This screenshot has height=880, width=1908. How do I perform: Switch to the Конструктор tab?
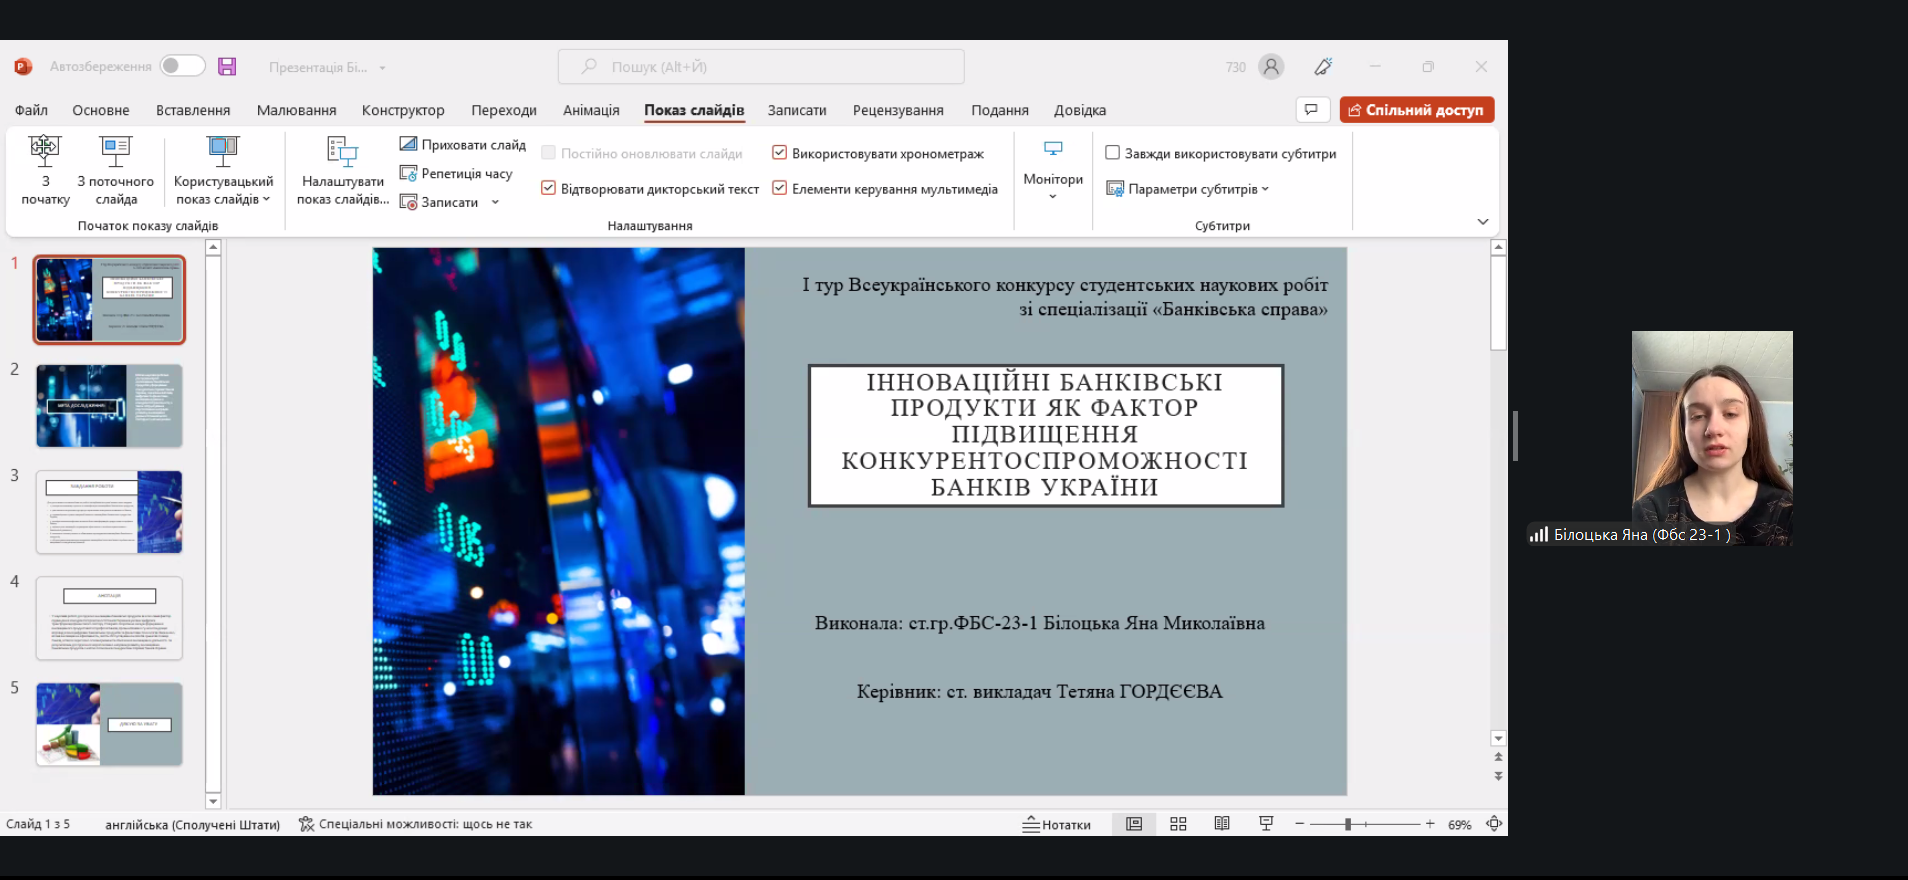tap(403, 110)
